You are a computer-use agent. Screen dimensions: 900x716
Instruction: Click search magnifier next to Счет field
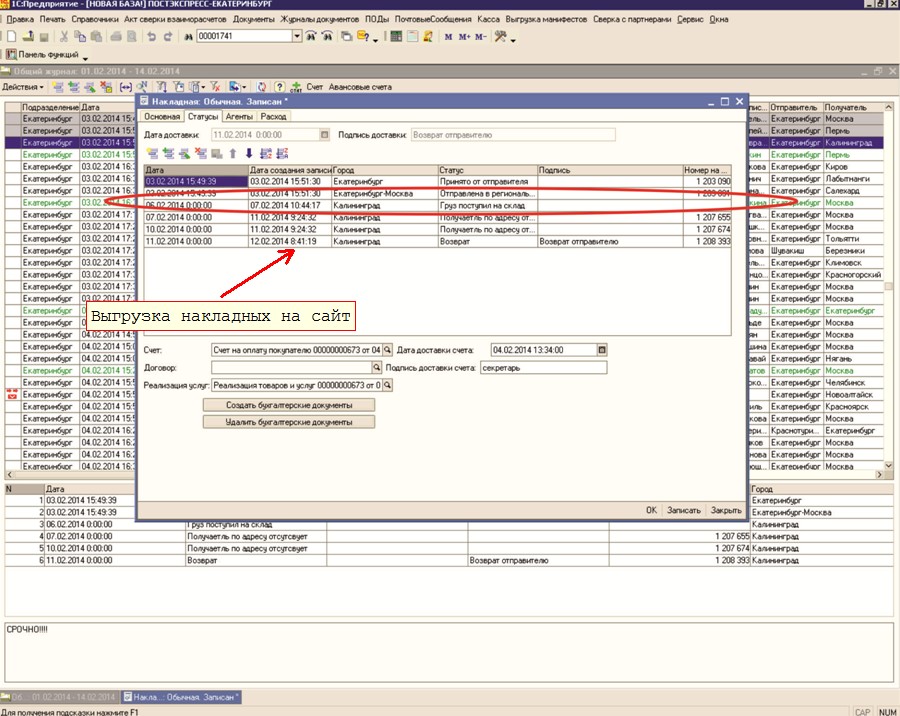(387, 350)
